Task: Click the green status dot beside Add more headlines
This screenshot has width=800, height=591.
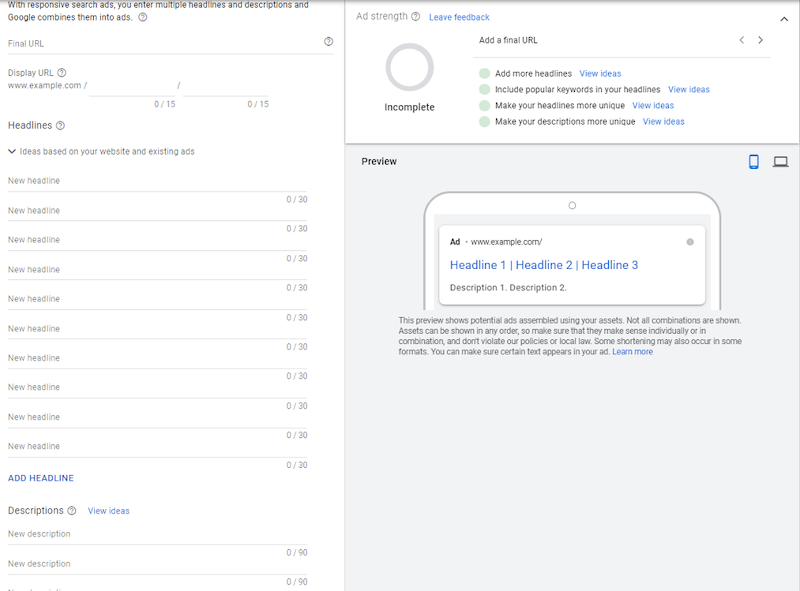Action: tap(485, 73)
